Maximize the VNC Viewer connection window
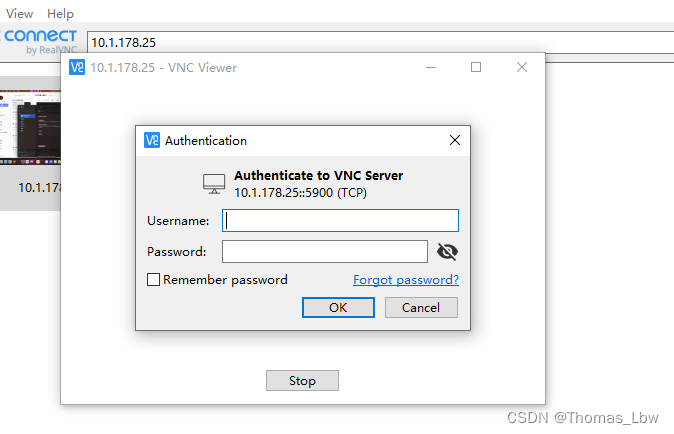Screen dimensions: 674x434 point(476,67)
